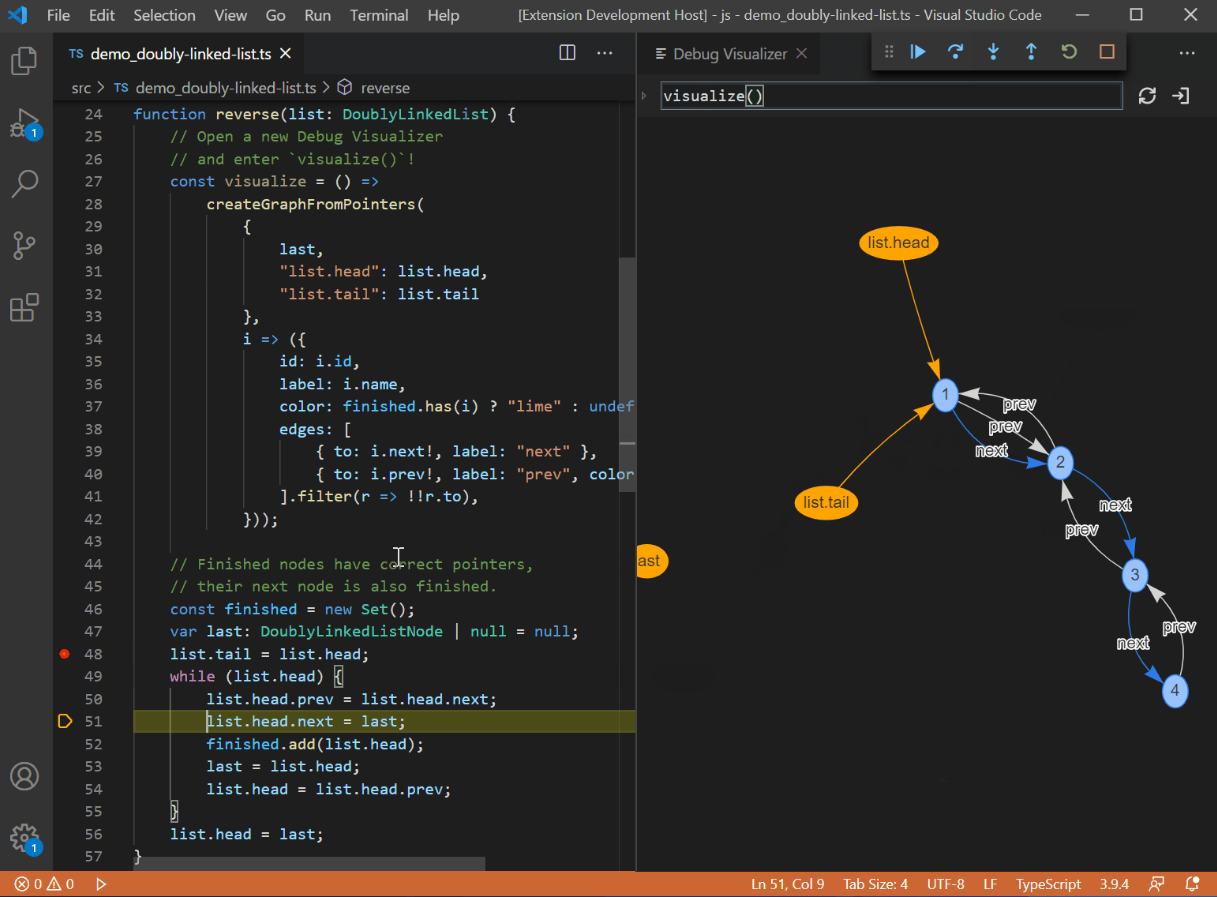This screenshot has height=897, width=1217.
Task: Click the debug Continue button
Action: pos(918,52)
